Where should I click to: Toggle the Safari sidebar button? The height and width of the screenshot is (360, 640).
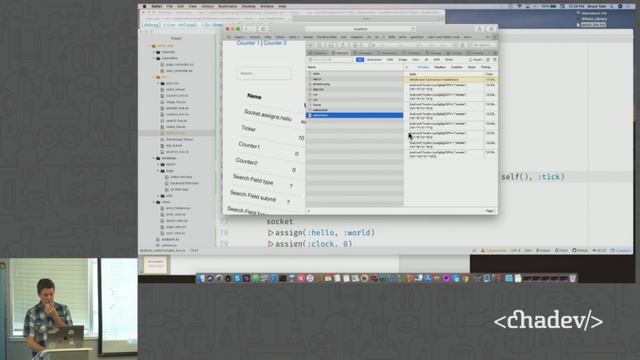263,29
